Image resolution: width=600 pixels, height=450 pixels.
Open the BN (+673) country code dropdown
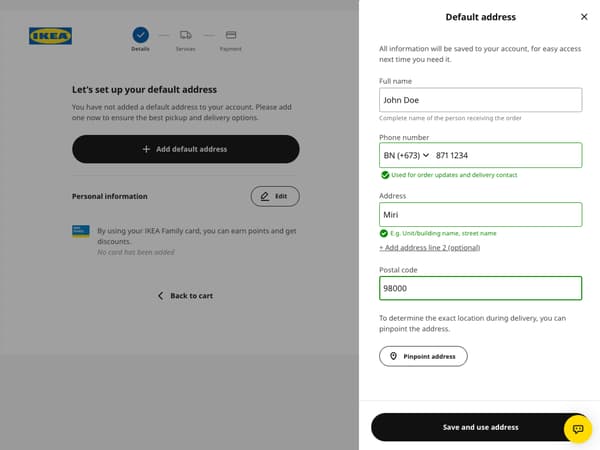[406, 155]
